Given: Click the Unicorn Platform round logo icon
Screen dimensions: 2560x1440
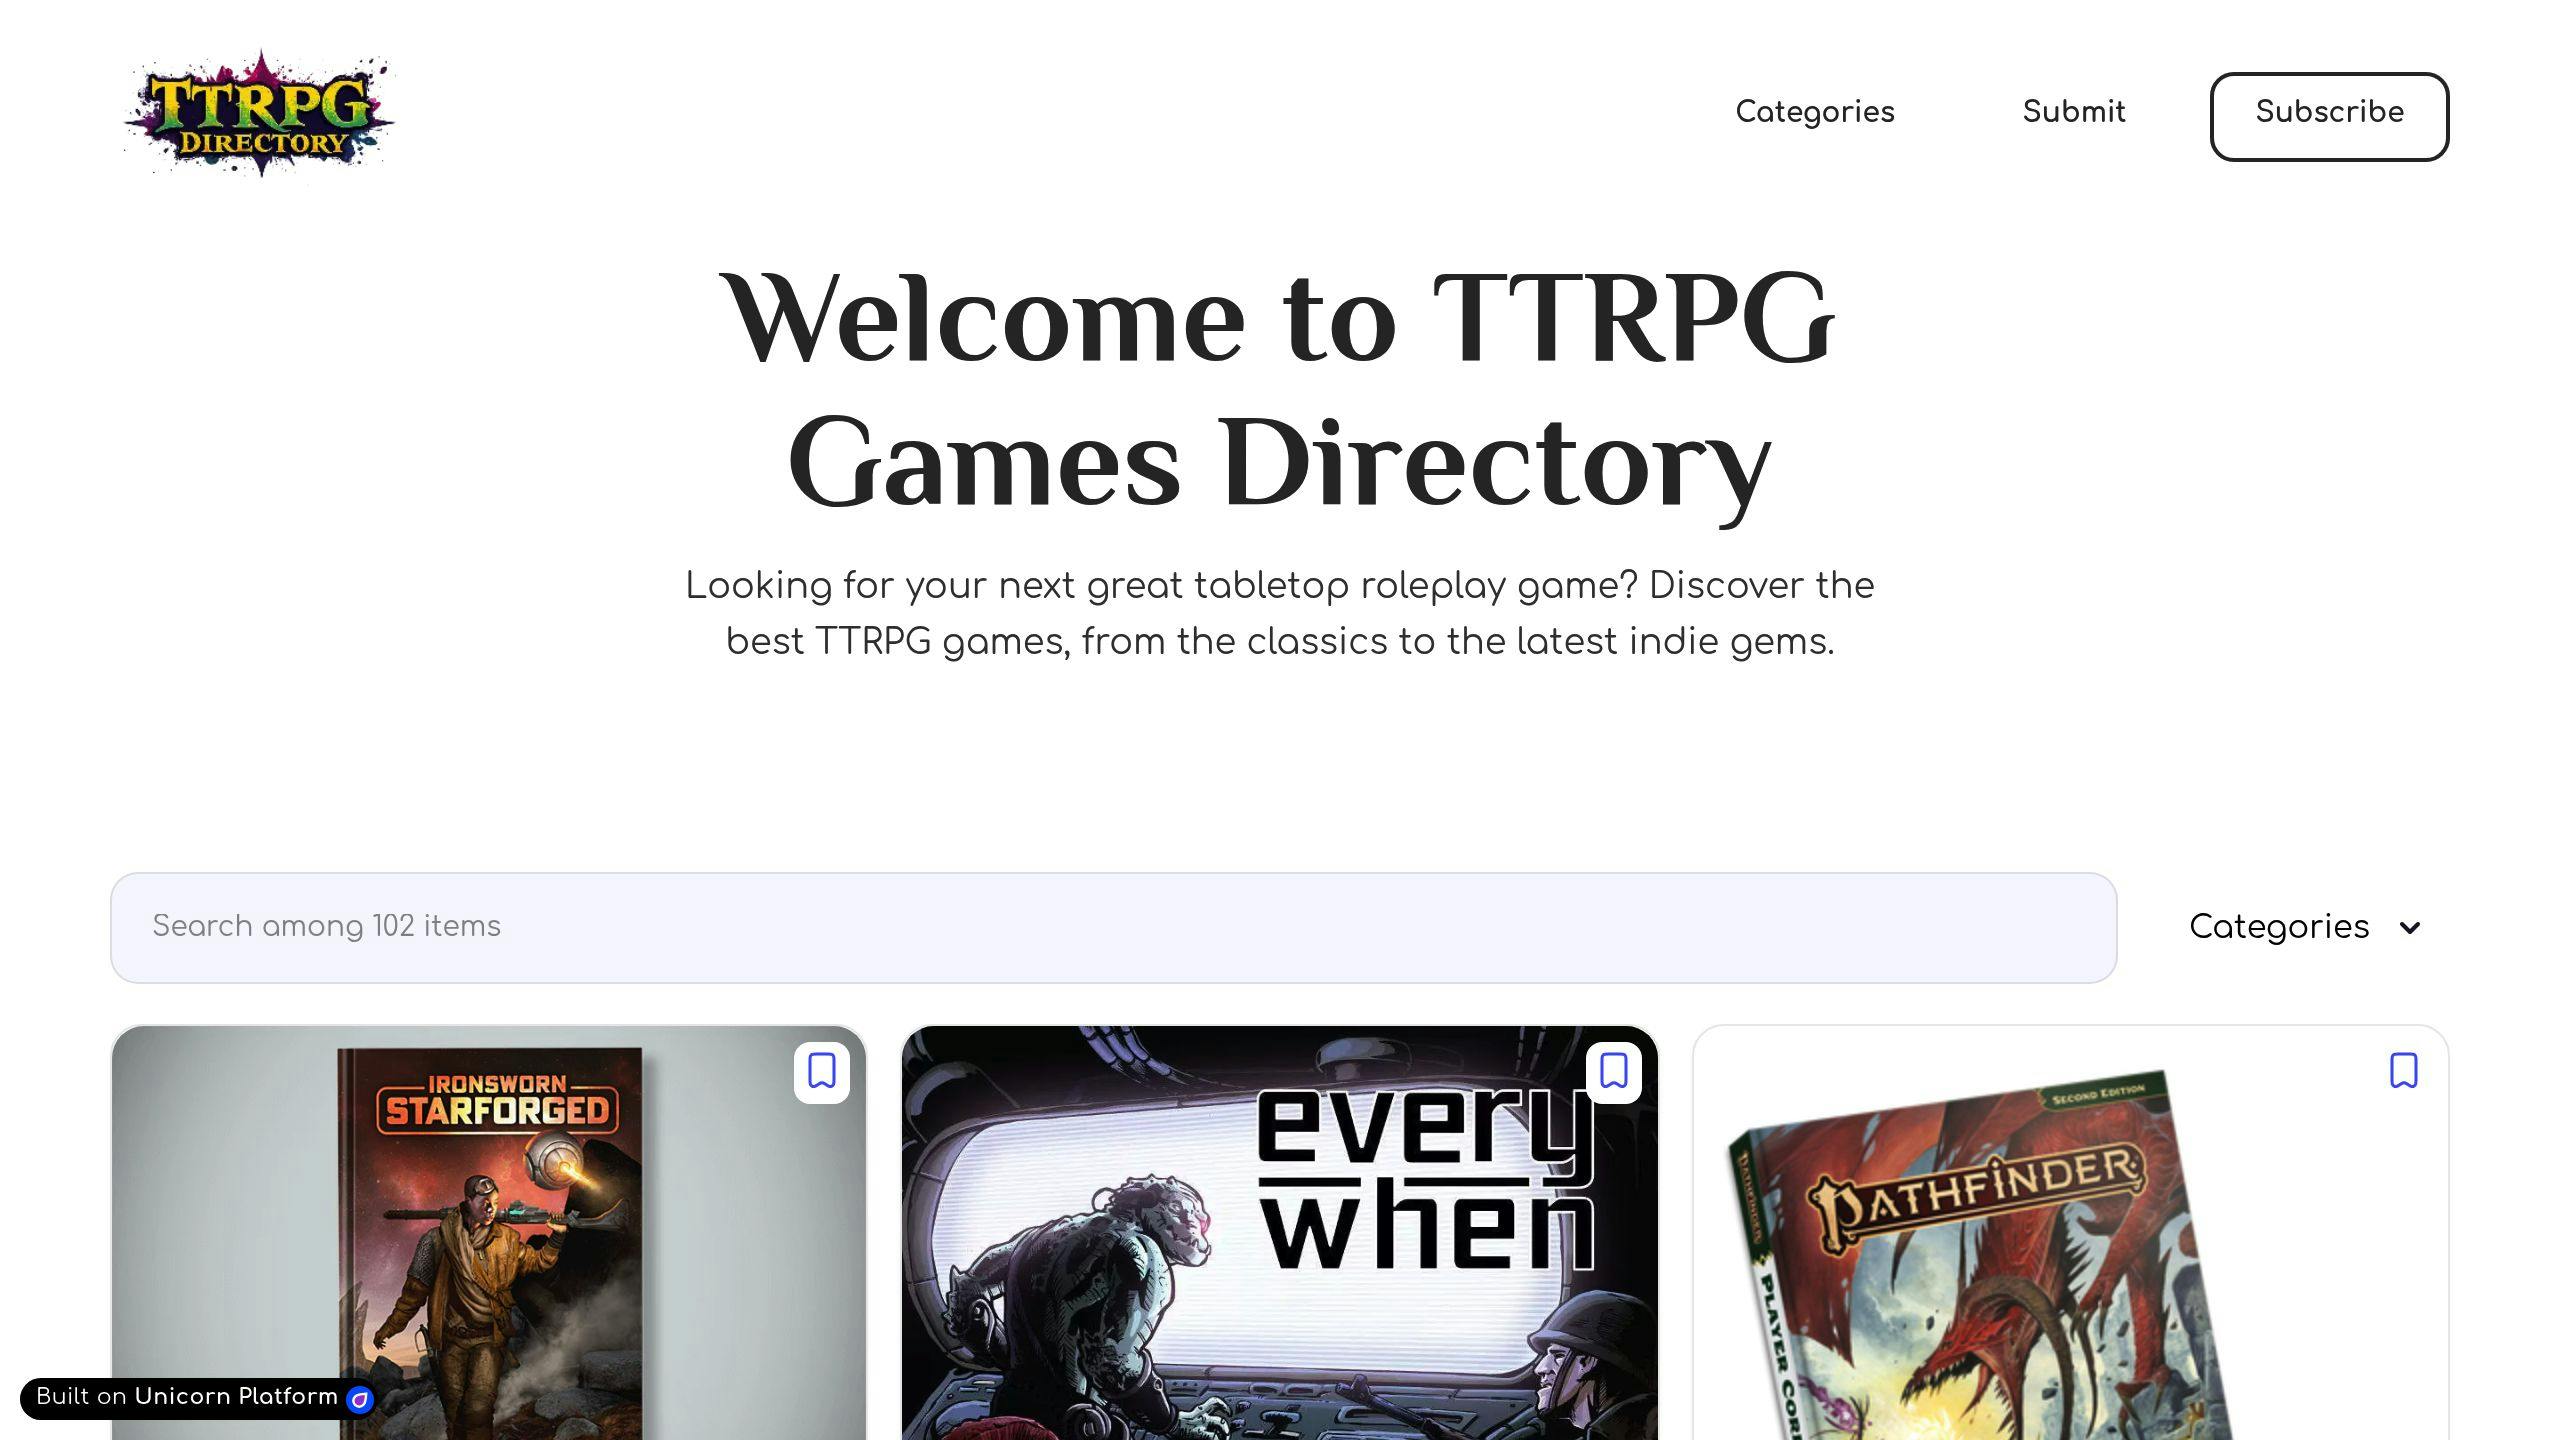Looking at the screenshot, I should 359,1399.
